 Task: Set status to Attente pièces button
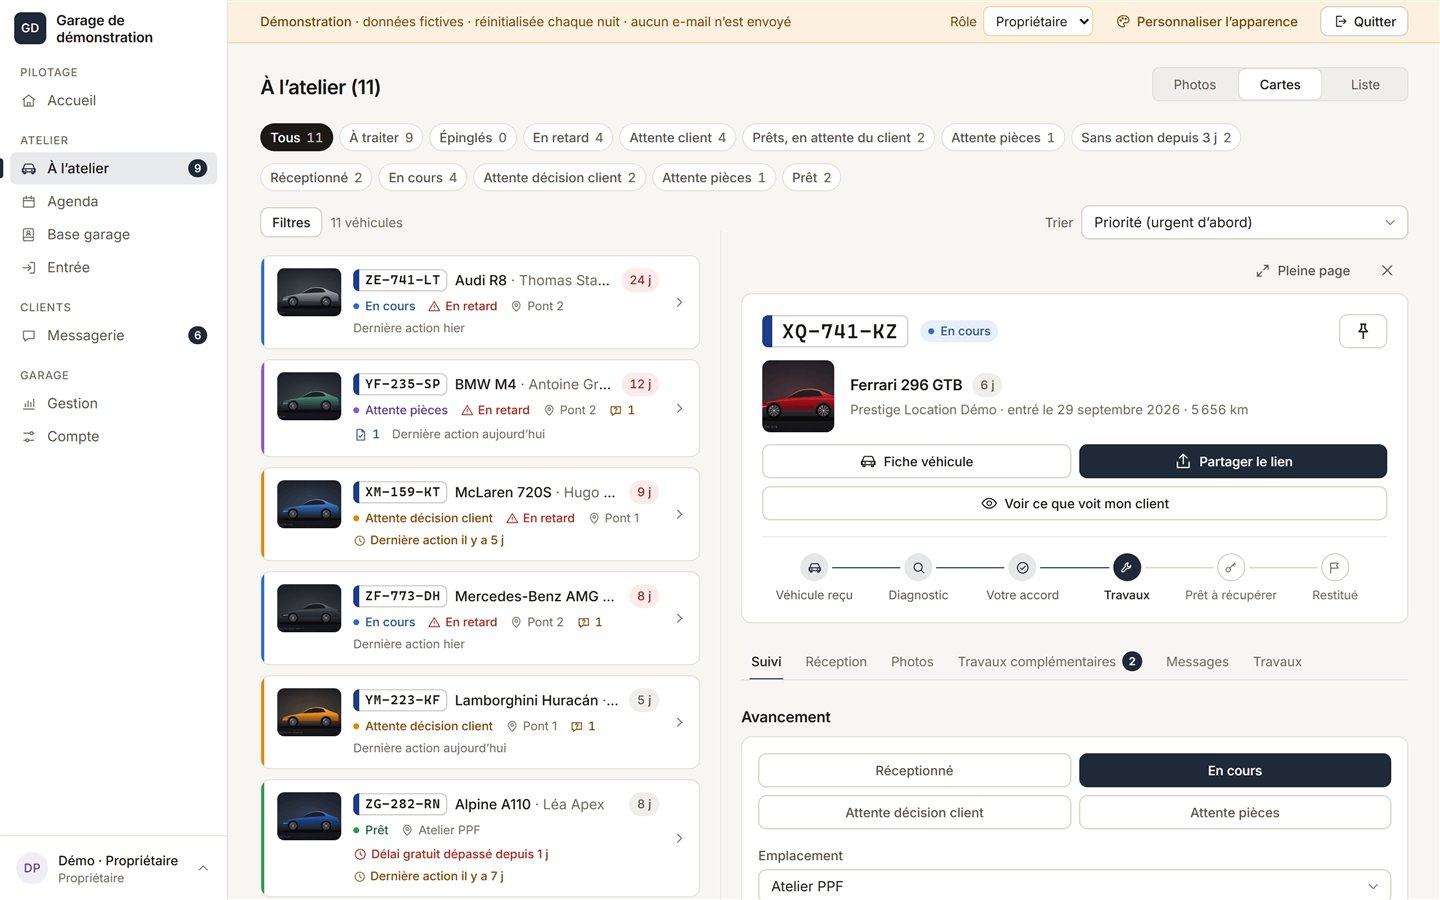click(x=1234, y=812)
